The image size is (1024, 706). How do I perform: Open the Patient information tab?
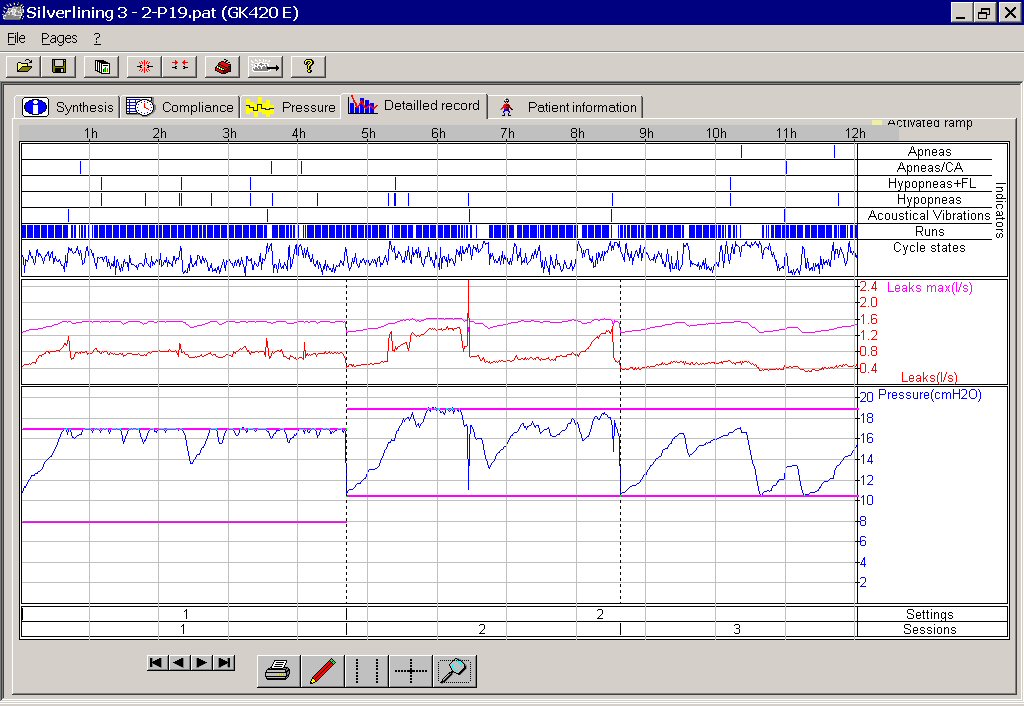tap(567, 107)
